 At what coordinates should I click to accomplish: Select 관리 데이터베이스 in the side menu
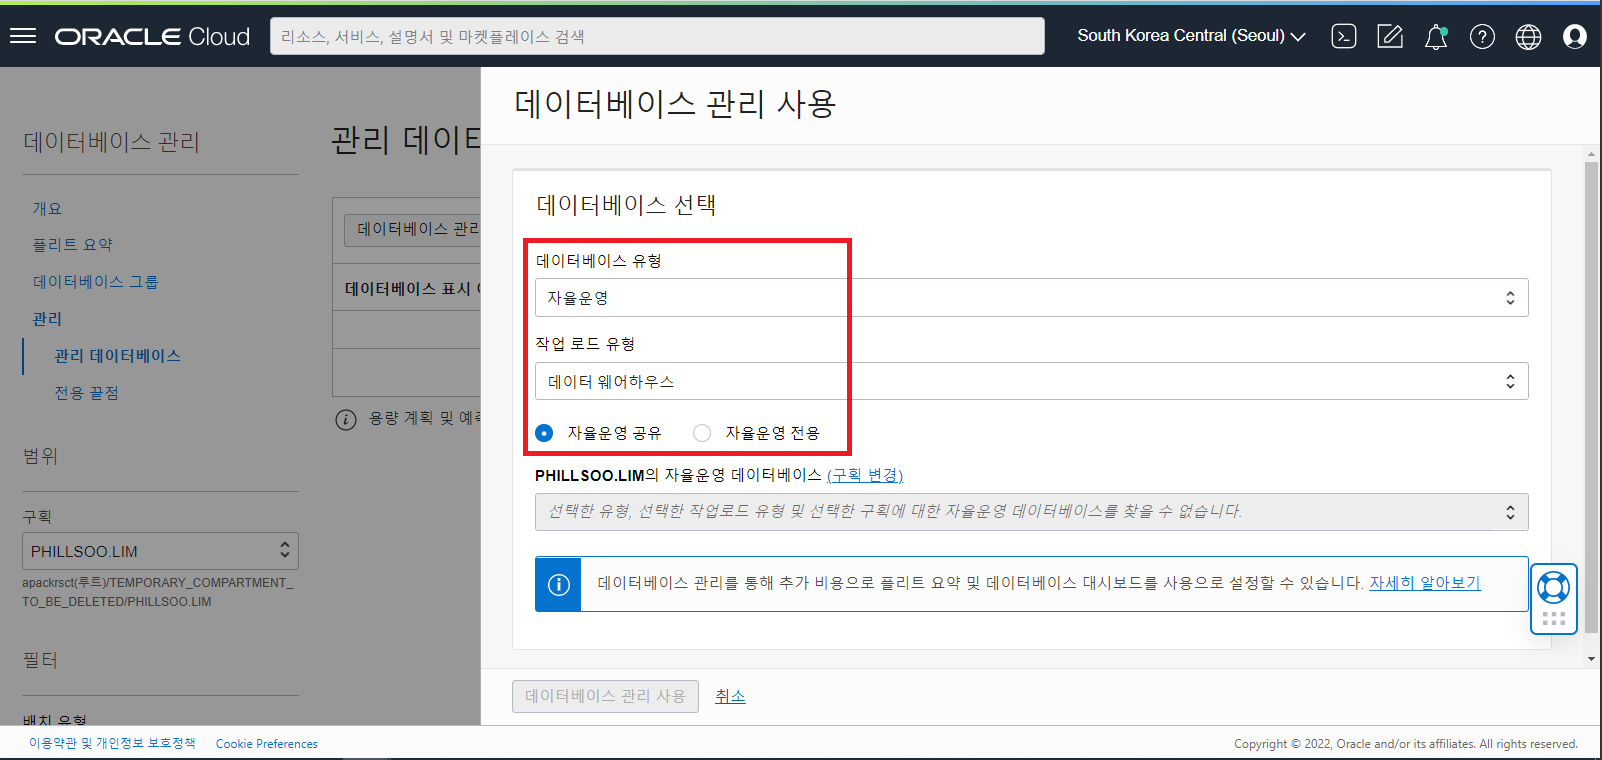[x=117, y=356]
